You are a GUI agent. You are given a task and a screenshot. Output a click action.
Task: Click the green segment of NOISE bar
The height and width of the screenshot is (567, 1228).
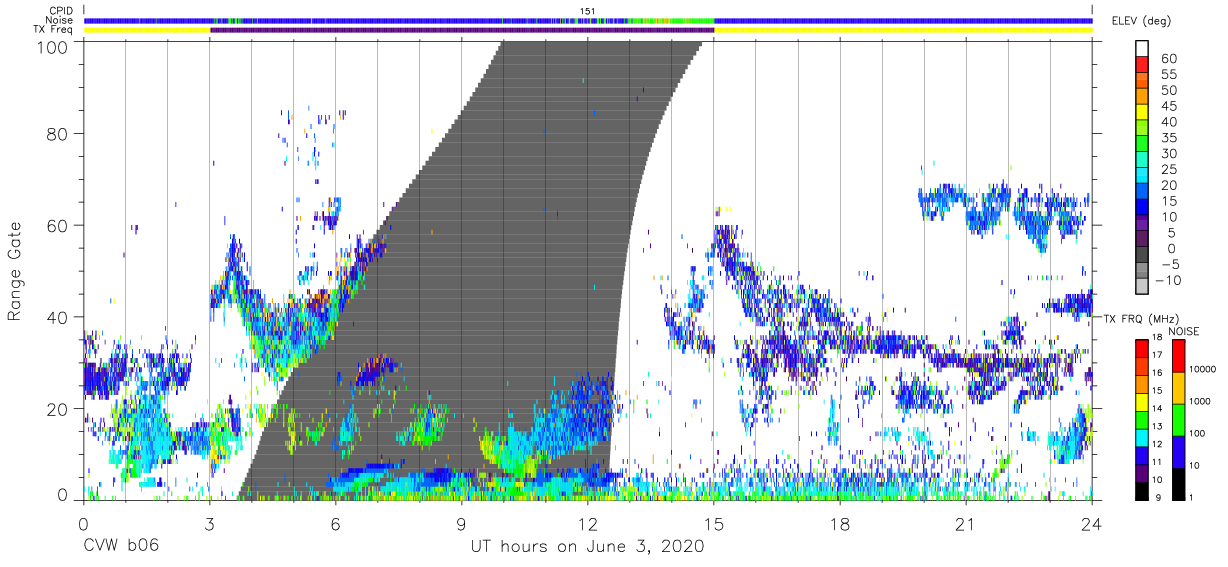(x=1179, y=419)
